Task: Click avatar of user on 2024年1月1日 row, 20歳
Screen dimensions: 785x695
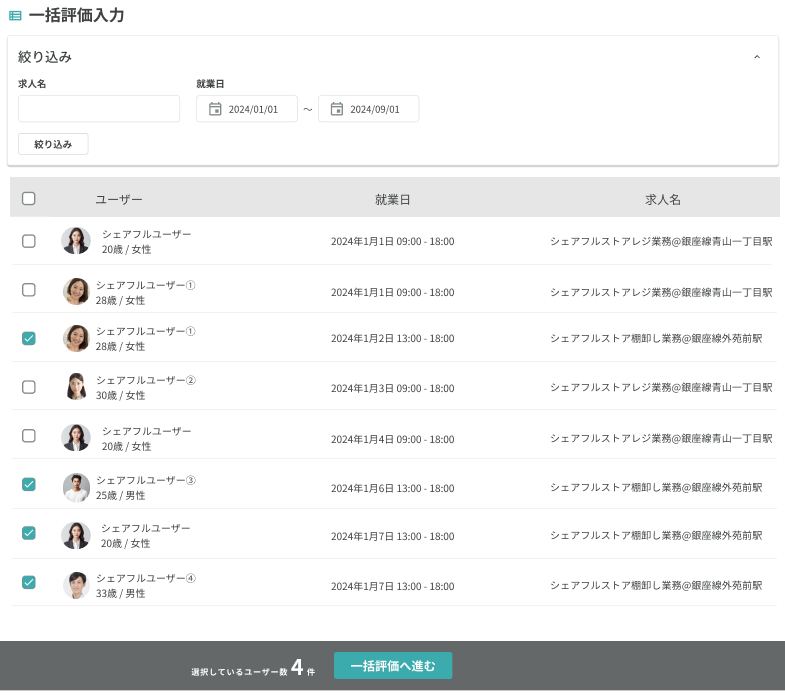Action: click(76, 241)
